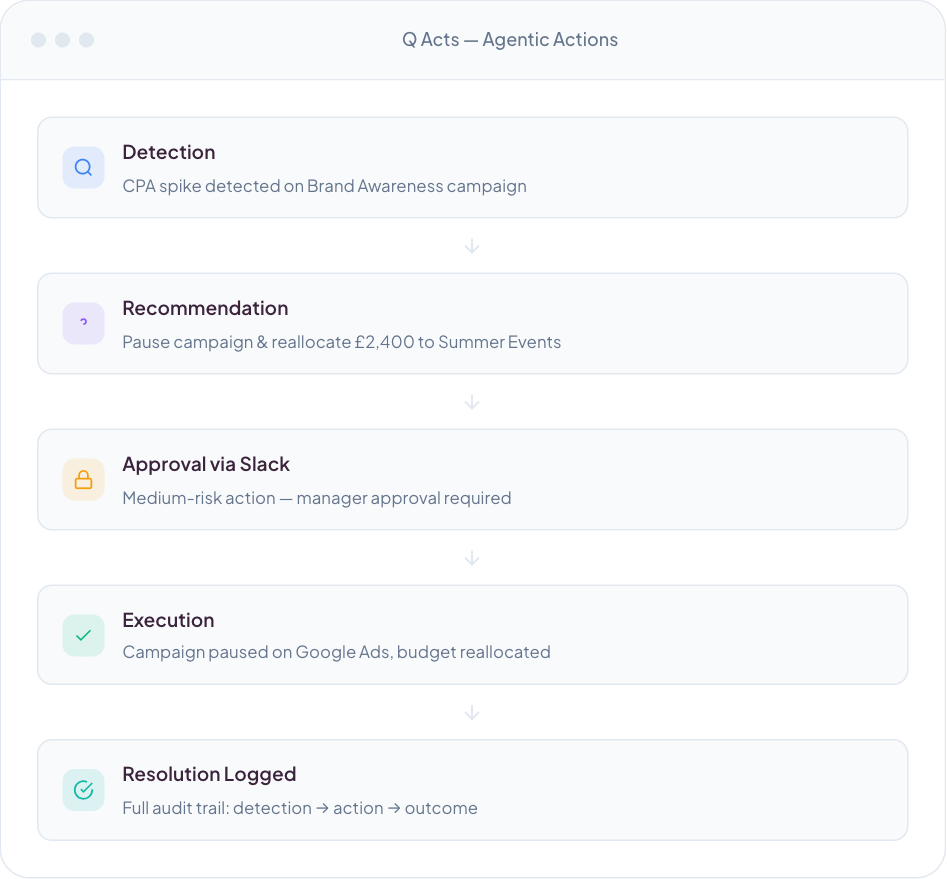Viewport: 947px width, 879px height.
Task: Click the magnifying glass Detection icon
Action: pos(83,168)
